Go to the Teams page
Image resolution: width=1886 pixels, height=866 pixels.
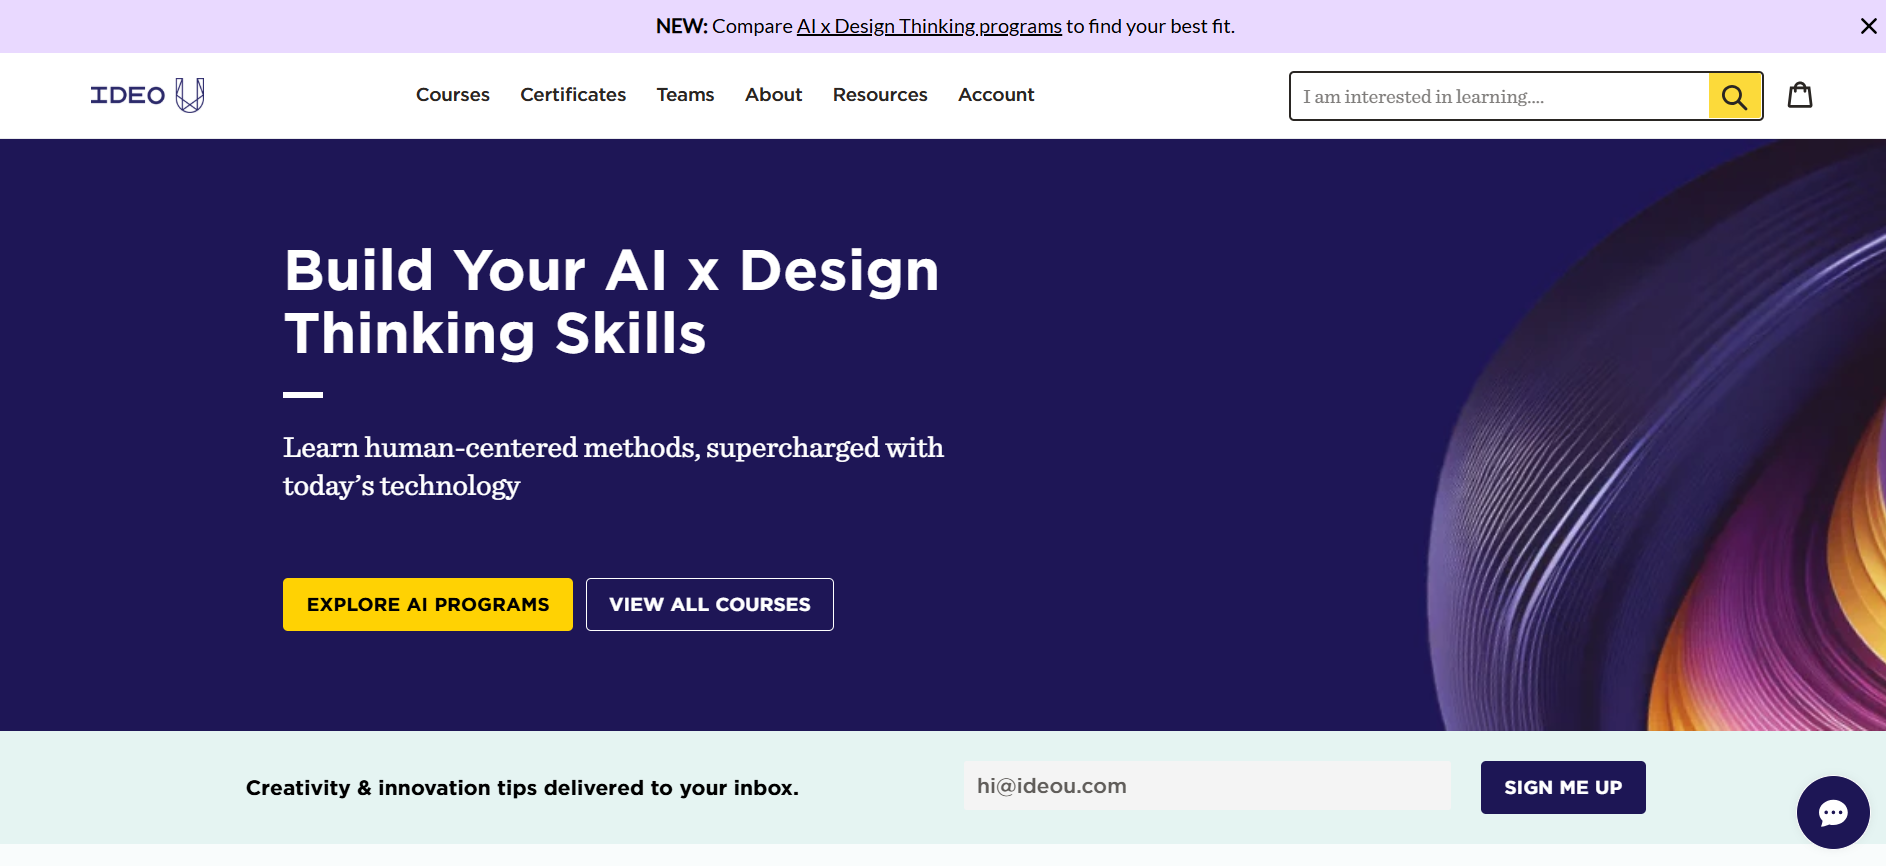(685, 95)
